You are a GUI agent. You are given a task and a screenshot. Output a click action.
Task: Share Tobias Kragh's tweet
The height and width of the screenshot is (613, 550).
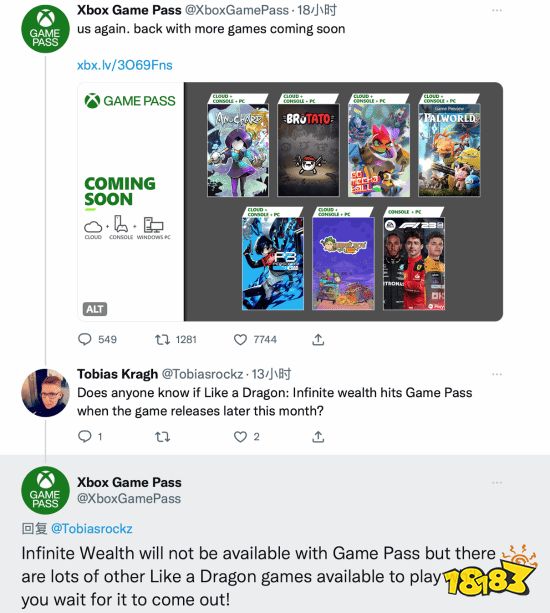tap(318, 436)
